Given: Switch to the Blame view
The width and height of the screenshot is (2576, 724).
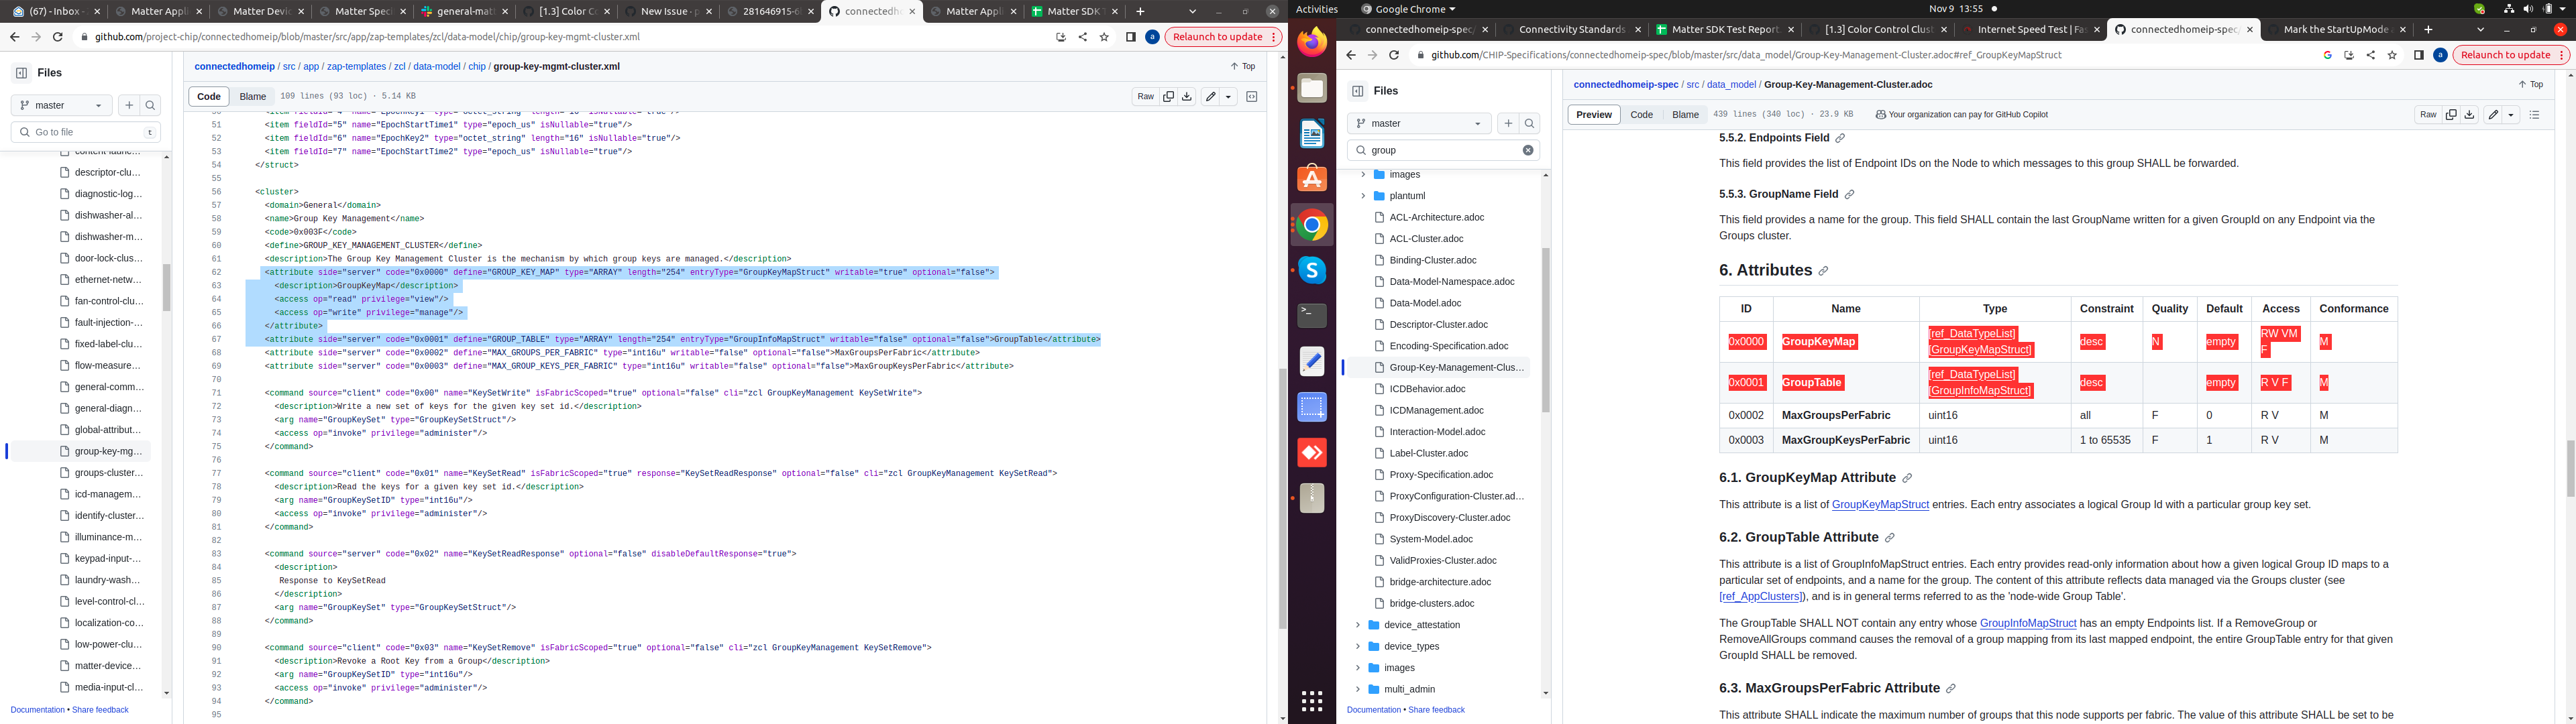Looking at the screenshot, I should [x=253, y=96].
